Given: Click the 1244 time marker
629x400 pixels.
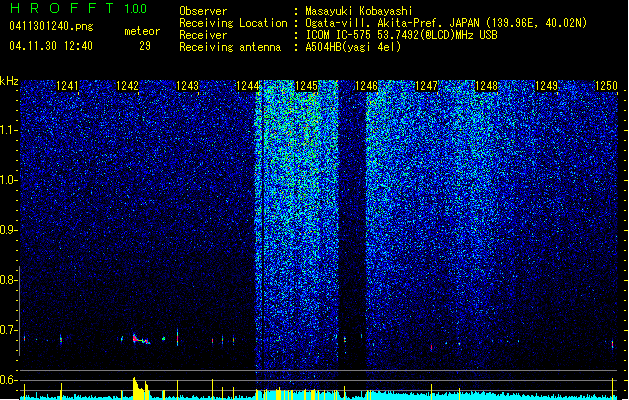Looking at the screenshot, I should point(247,86).
